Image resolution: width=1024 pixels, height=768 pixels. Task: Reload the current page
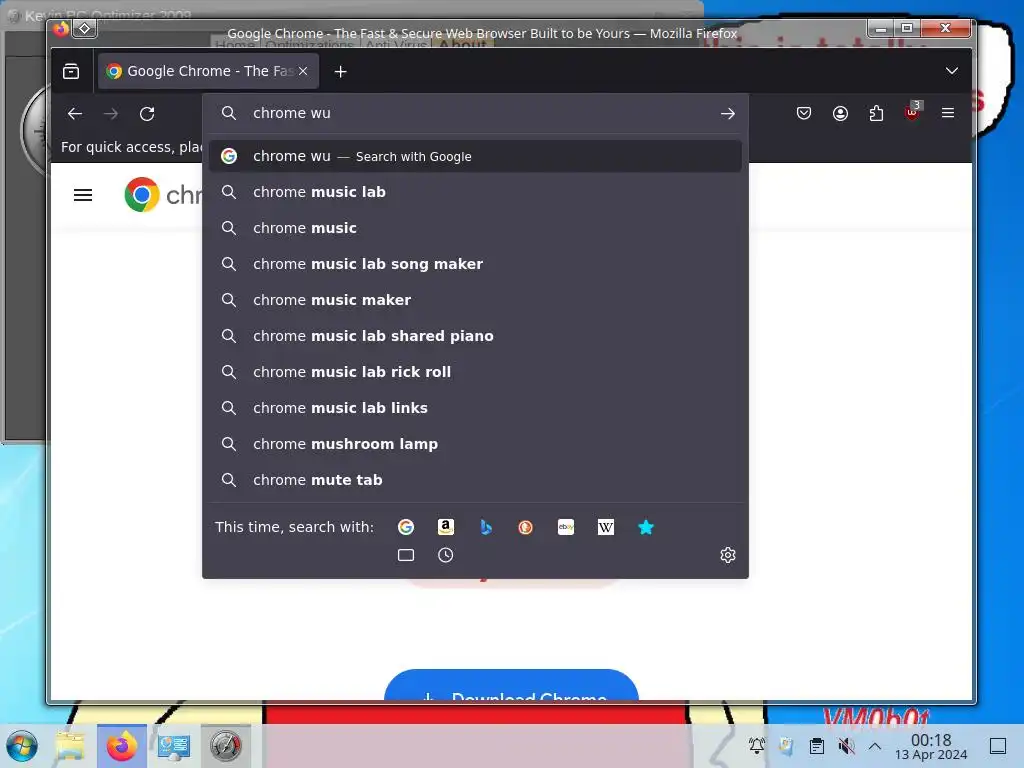[x=148, y=114]
